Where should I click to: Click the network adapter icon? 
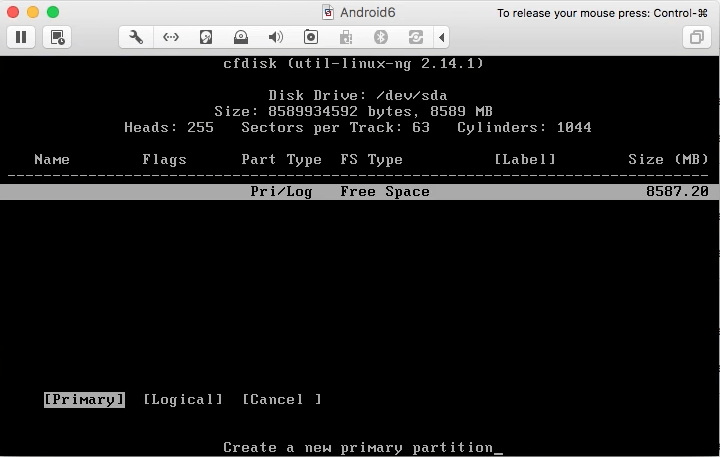tap(171, 37)
